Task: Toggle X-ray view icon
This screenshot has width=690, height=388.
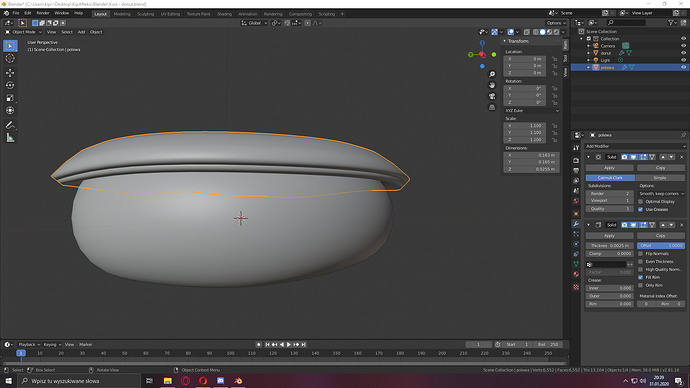Action: pos(527,32)
